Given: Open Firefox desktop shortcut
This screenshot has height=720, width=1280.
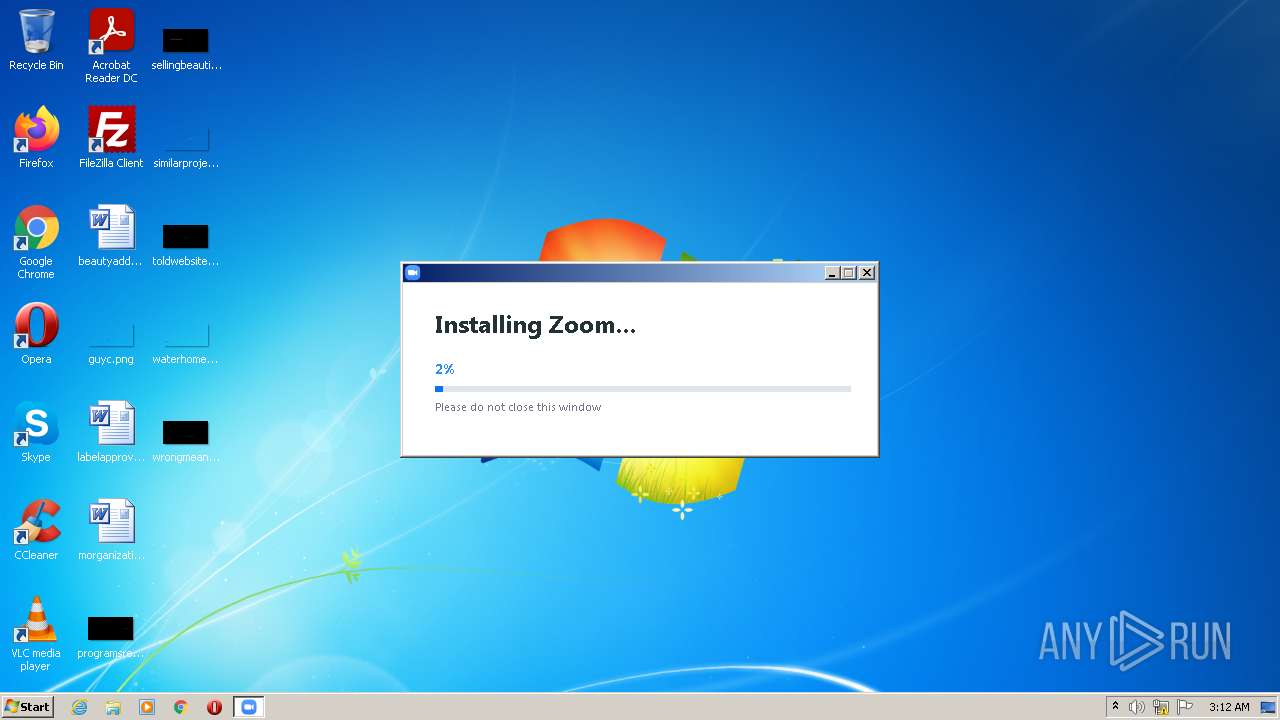Looking at the screenshot, I should 36,138.
